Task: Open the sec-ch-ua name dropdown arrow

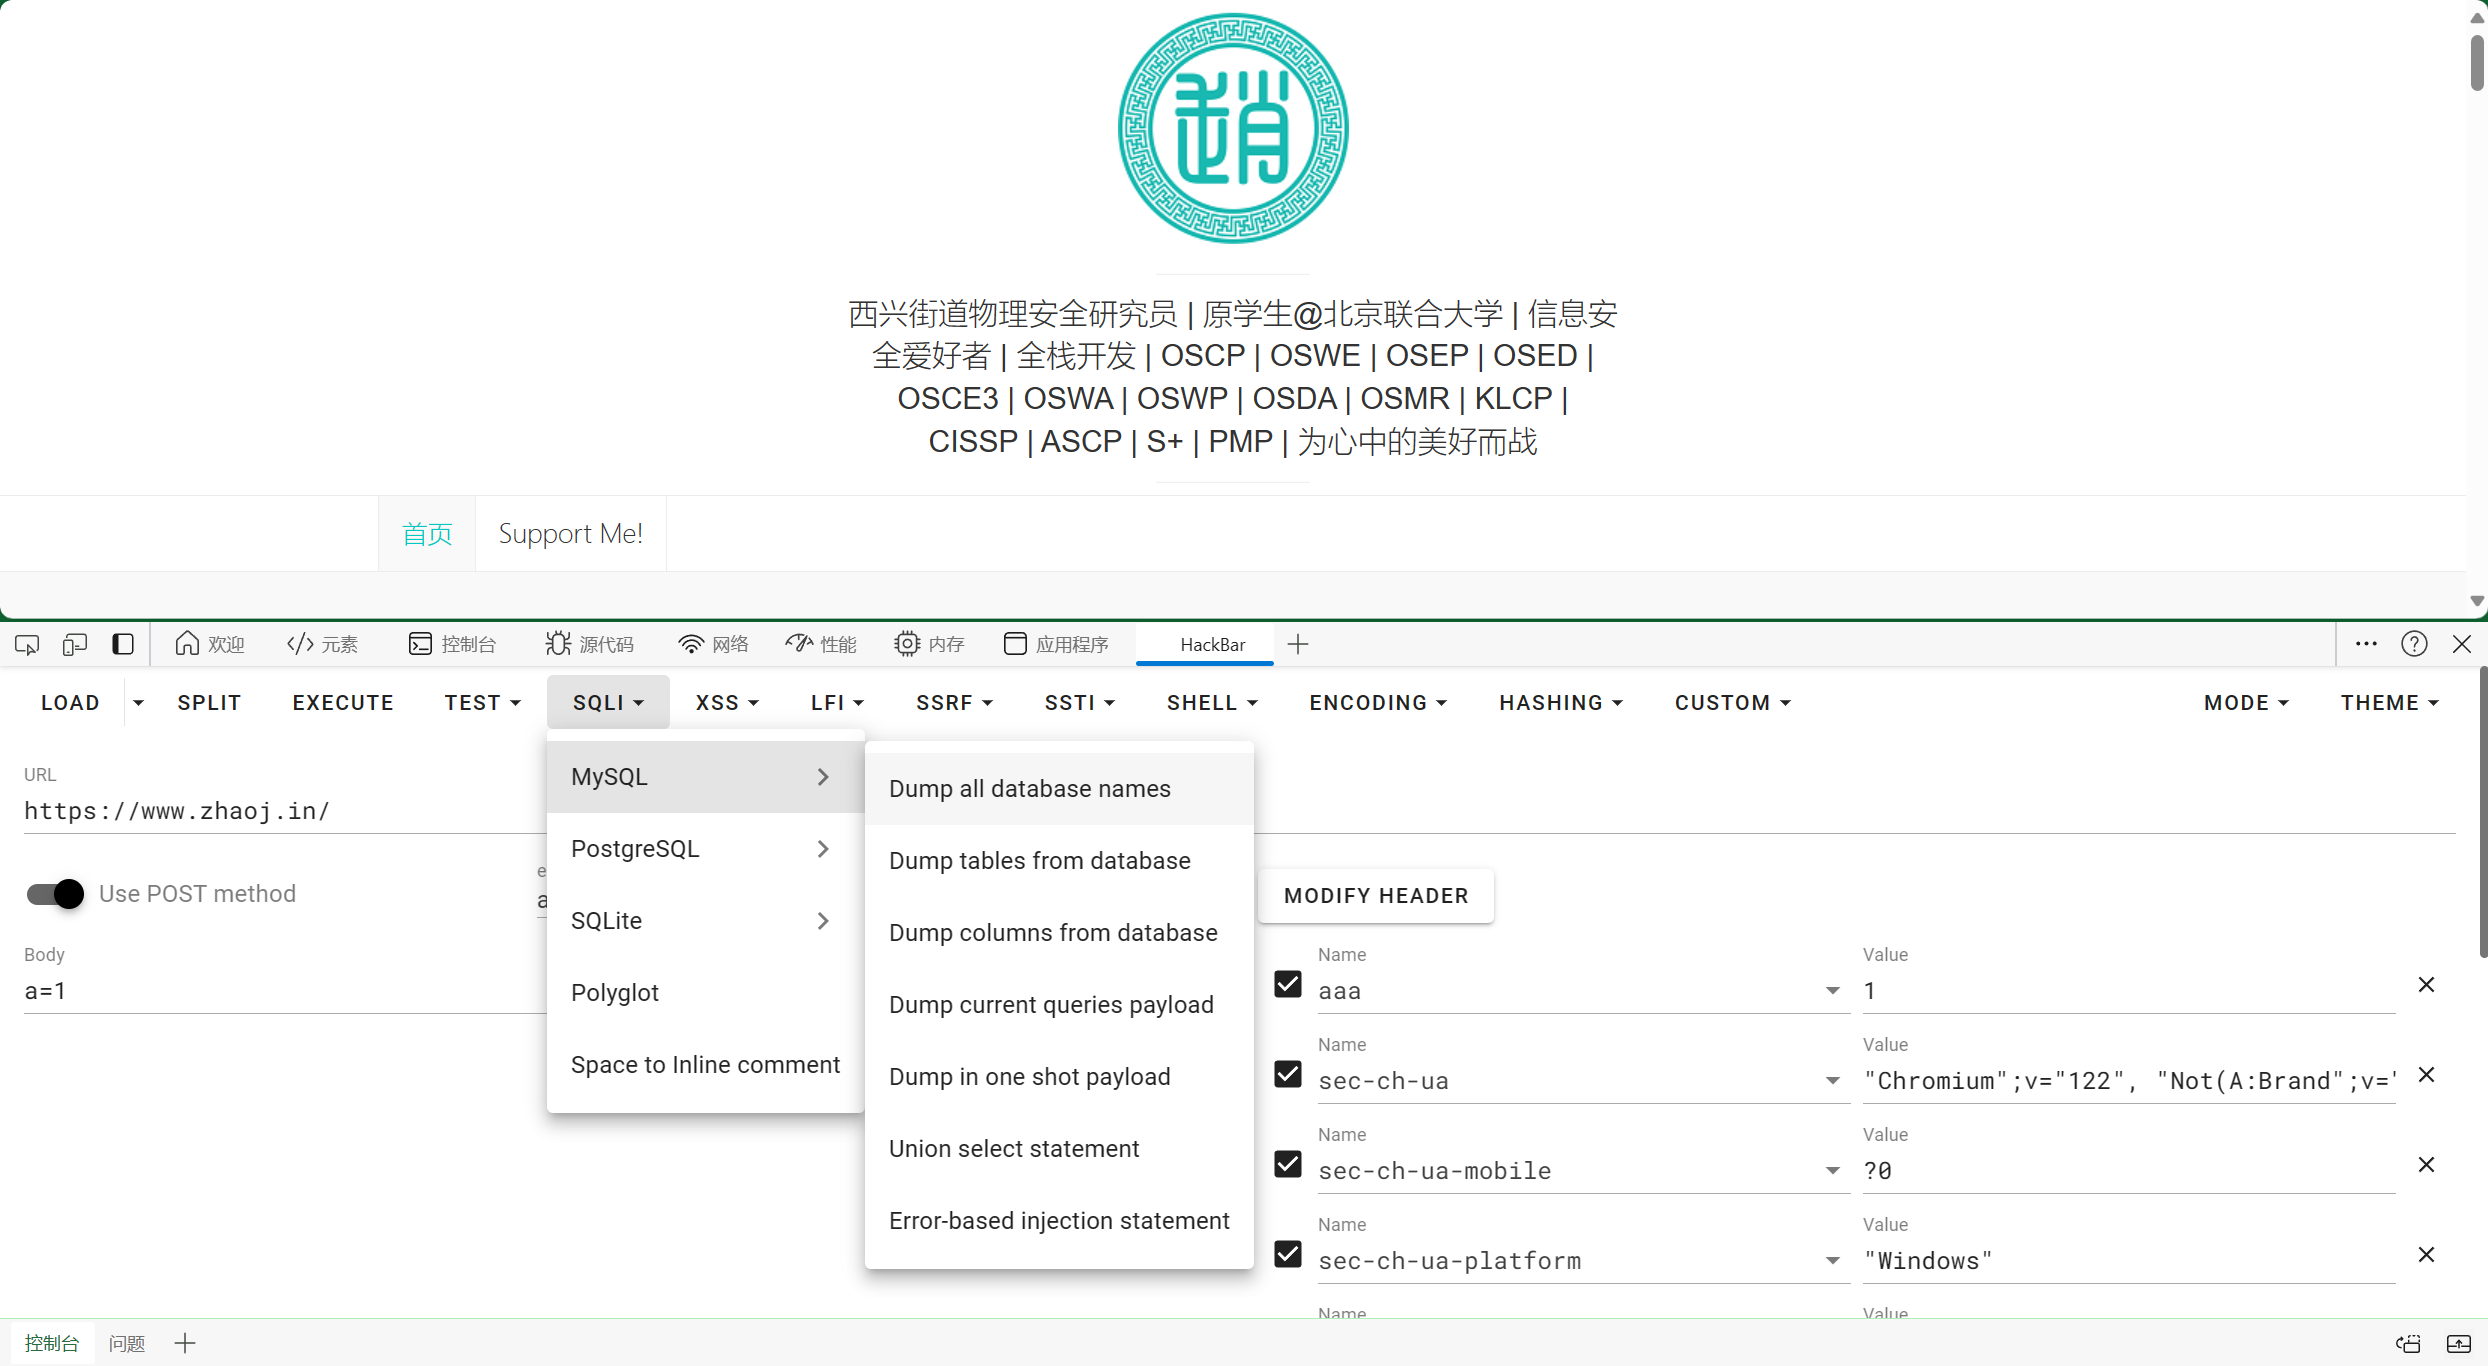Action: [x=1832, y=1081]
